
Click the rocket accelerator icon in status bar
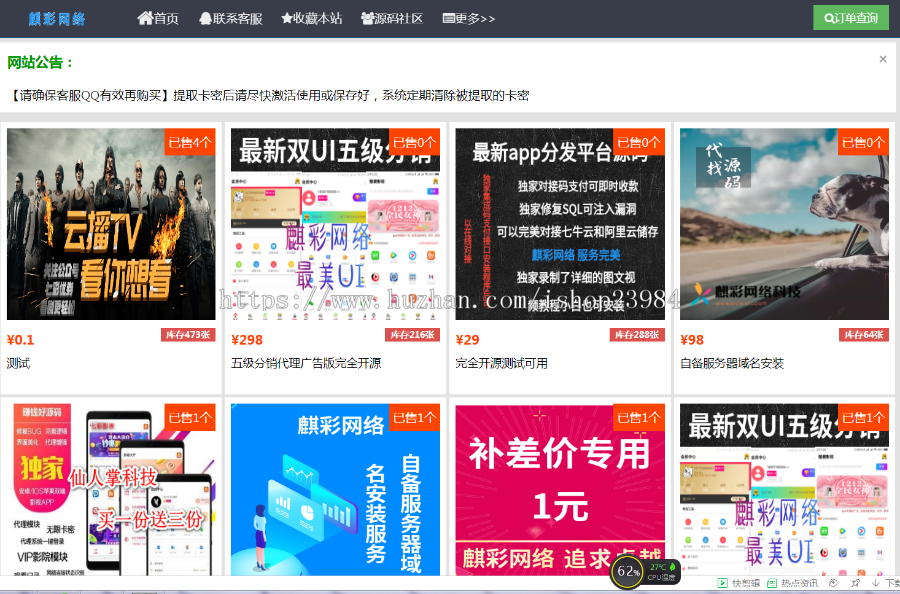pos(855,583)
